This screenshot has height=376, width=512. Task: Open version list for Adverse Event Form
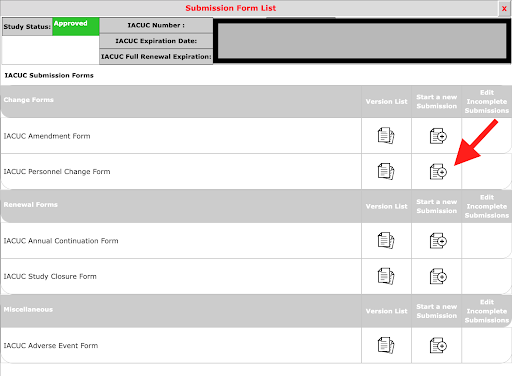point(386,345)
